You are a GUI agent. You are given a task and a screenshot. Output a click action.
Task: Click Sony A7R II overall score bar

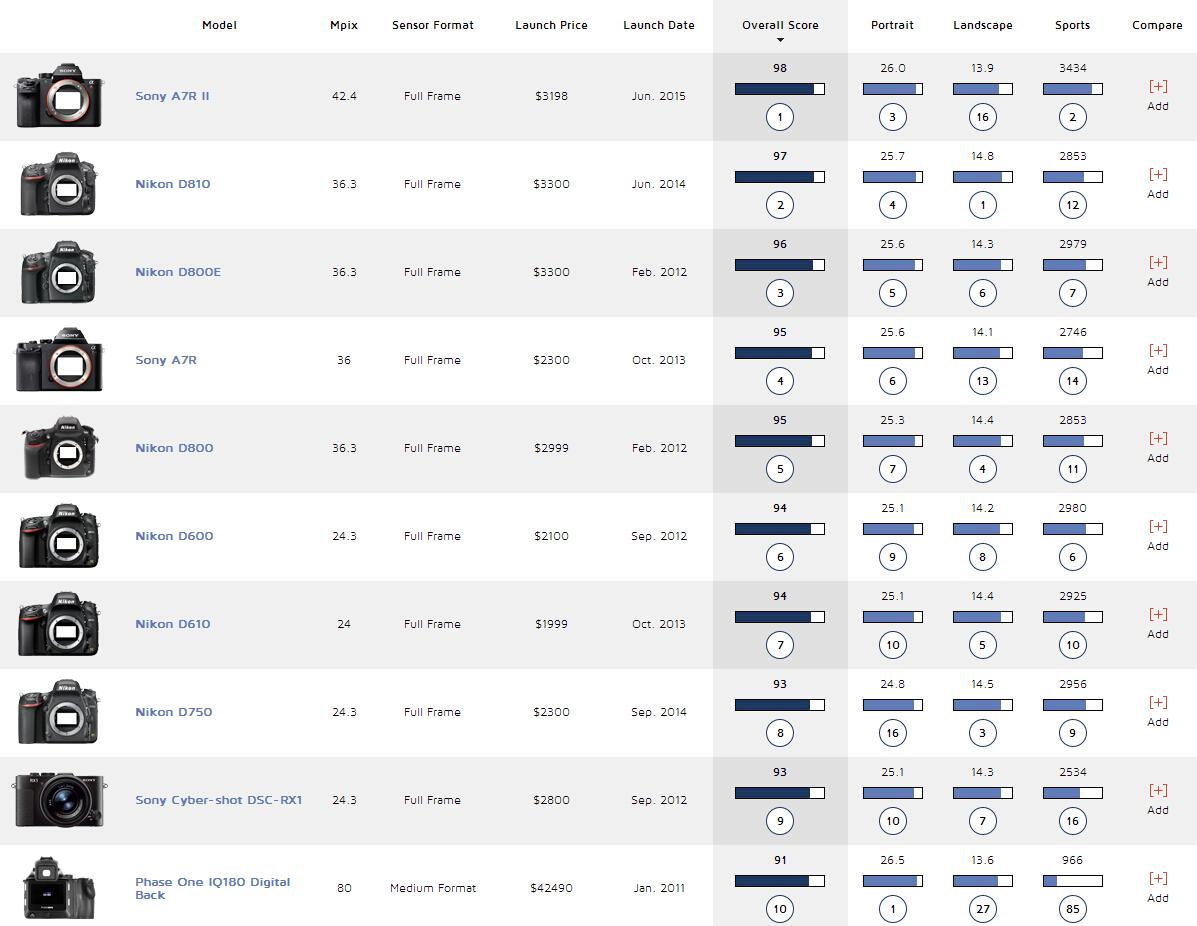[x=780, y=89]
